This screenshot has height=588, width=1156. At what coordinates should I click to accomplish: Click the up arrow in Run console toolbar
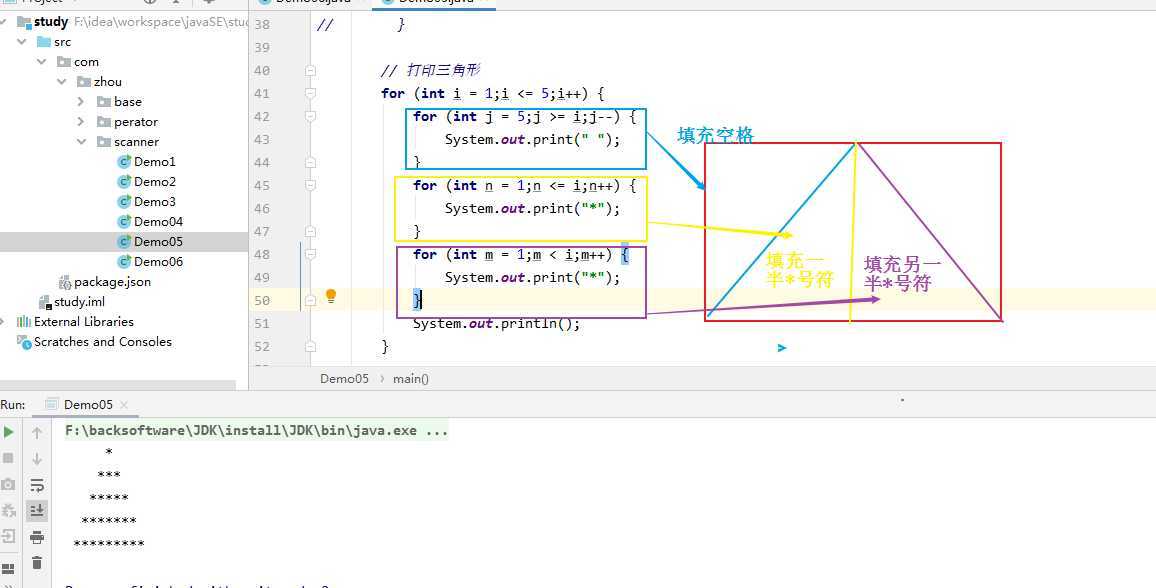click(37, 433)
